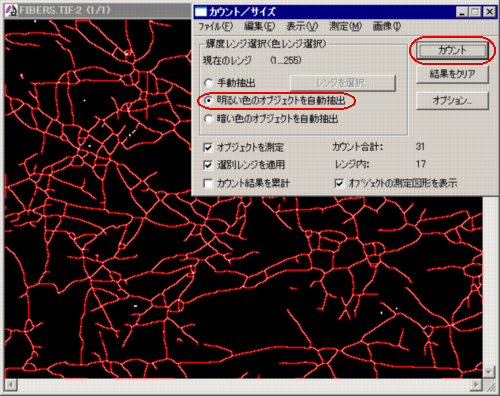Click the horizontal scrollbar right arrow
The image size is (500, 396).
[x=476, y=385]
